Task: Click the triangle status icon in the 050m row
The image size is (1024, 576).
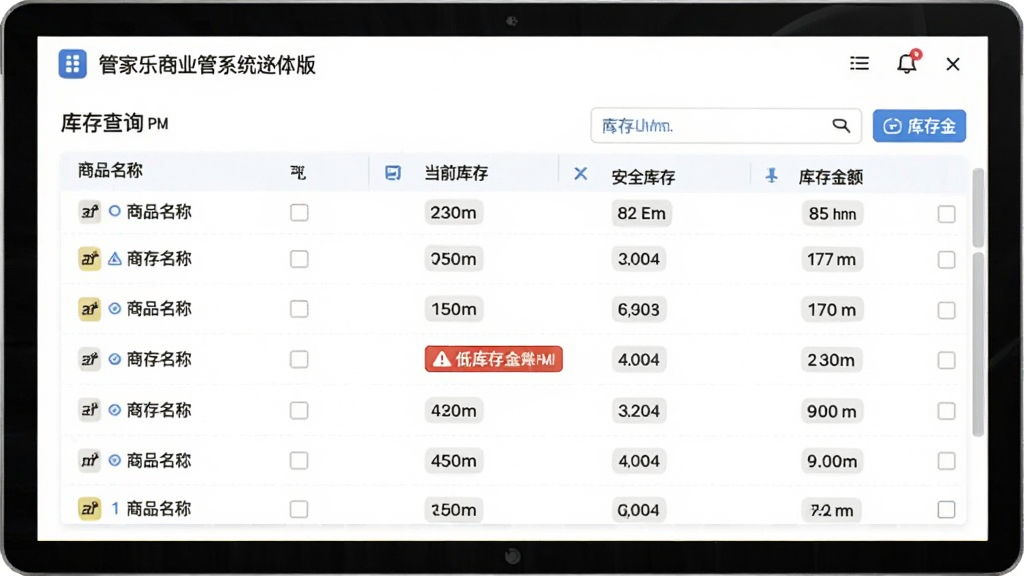Action: [x=115, y=259]
